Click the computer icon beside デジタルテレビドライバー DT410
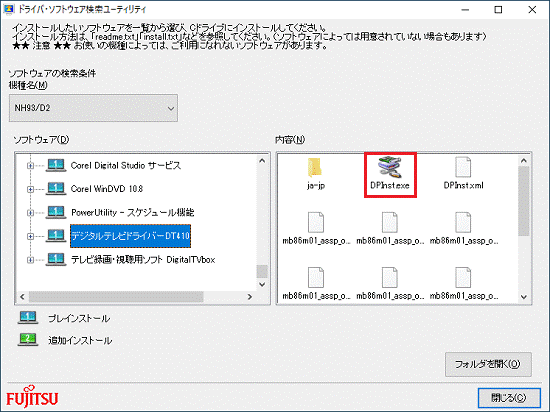Image resolution: width=550 pixels, height=412 pixels. pos(56,236)
